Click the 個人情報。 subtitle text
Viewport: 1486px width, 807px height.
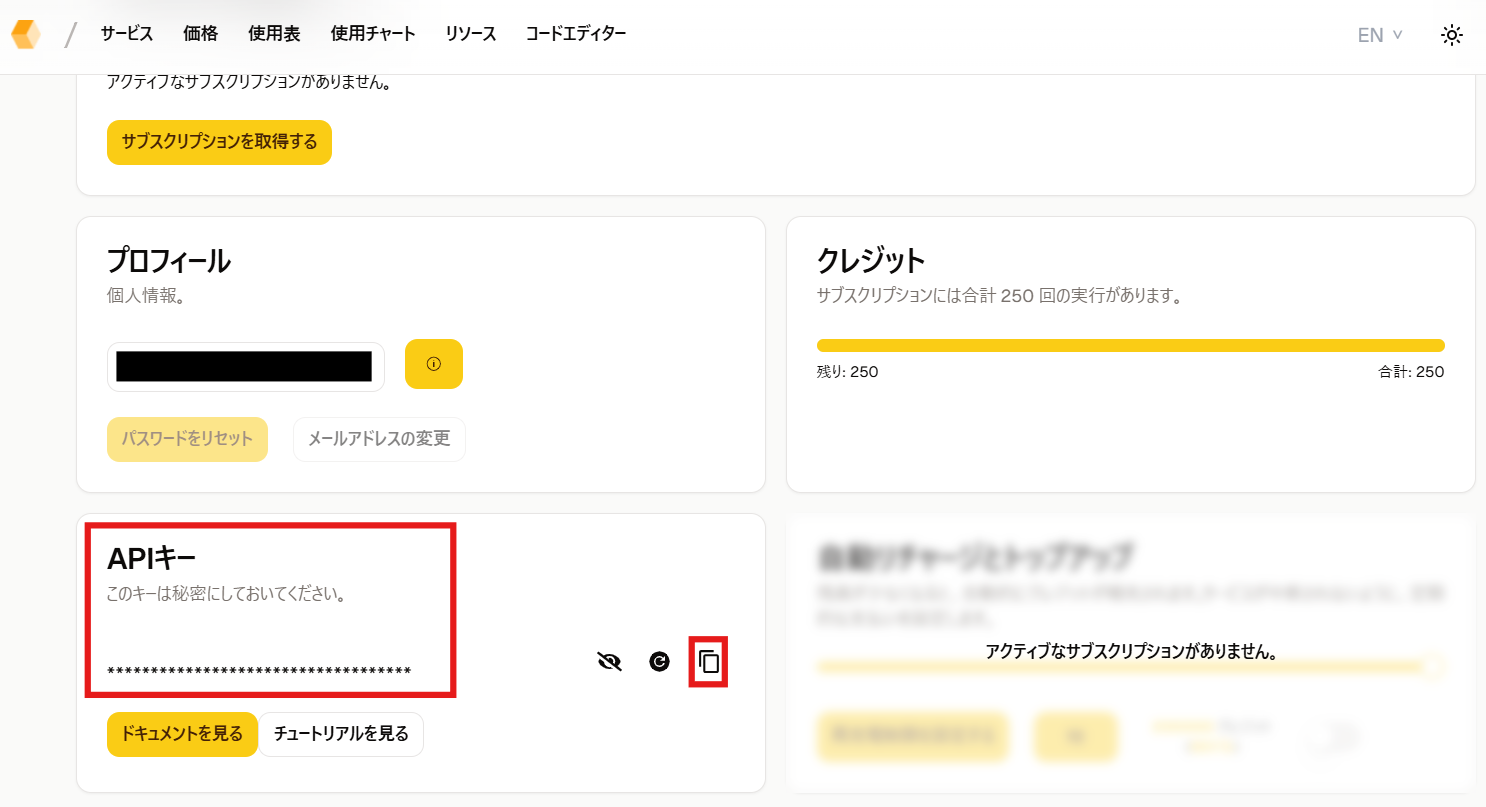pyautogui.click(x=146, y=297)
